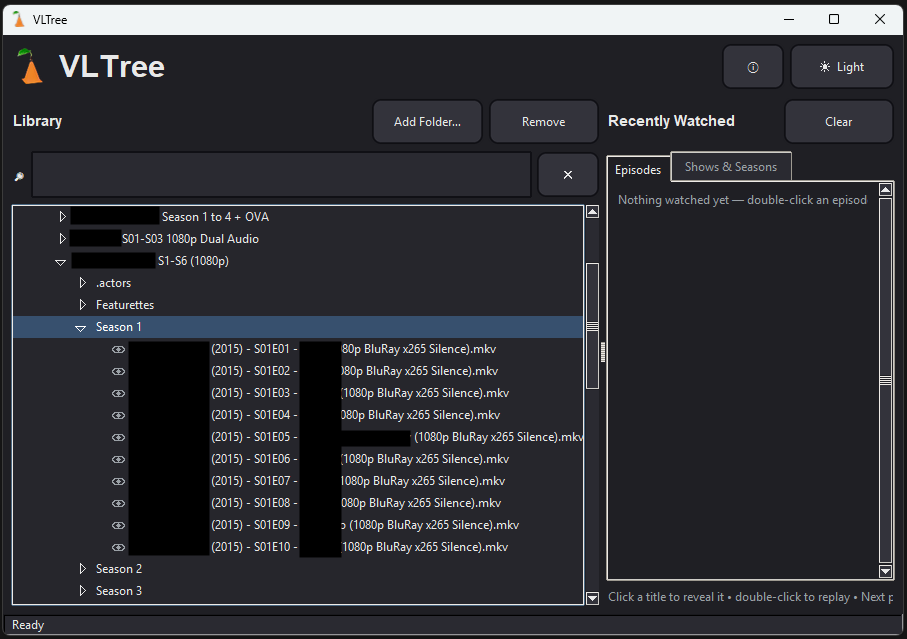Clear the Recently Watched list
Screen dimensions: 907x639
pos(838,121)
